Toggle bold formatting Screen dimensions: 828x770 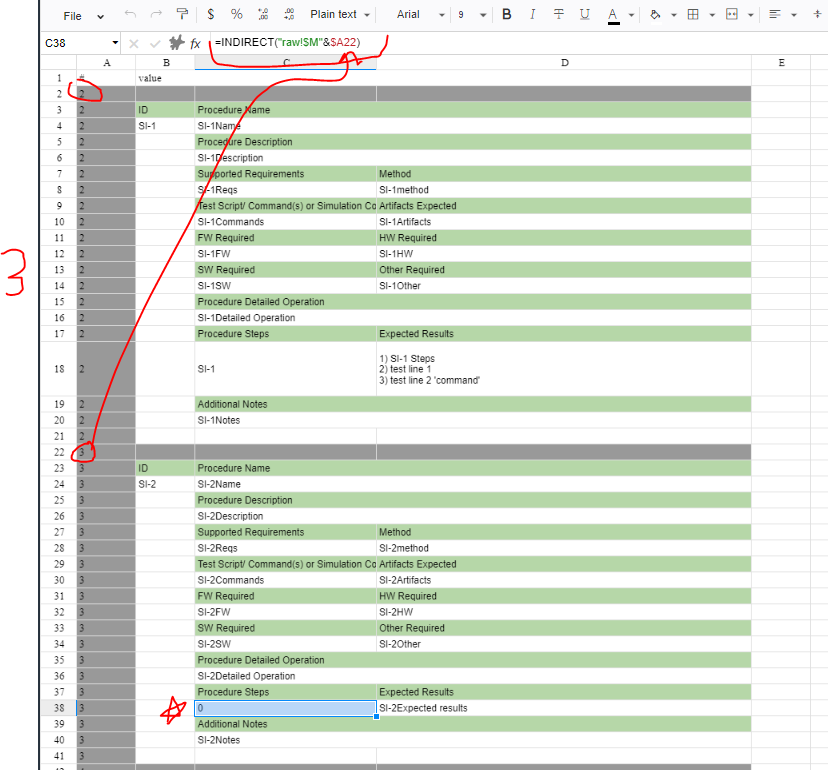(x=506, y=15)
